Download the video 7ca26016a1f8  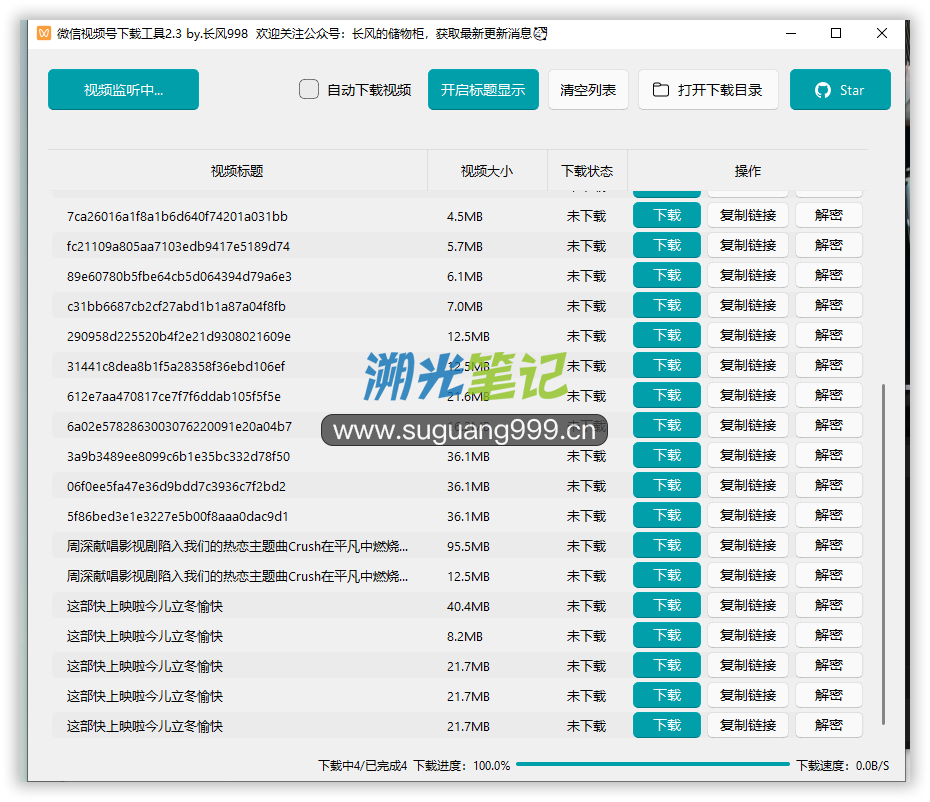coord(667,215)
